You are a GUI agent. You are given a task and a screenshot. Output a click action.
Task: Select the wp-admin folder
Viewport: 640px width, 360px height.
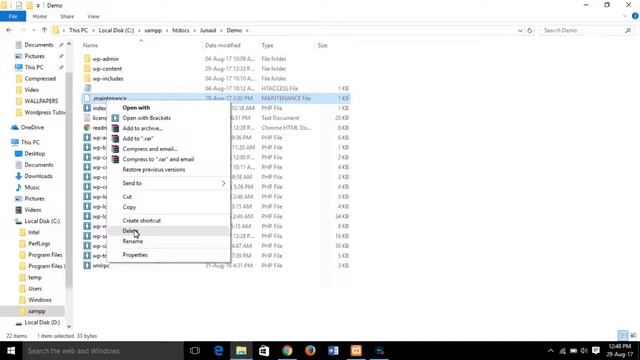[105, 59]
